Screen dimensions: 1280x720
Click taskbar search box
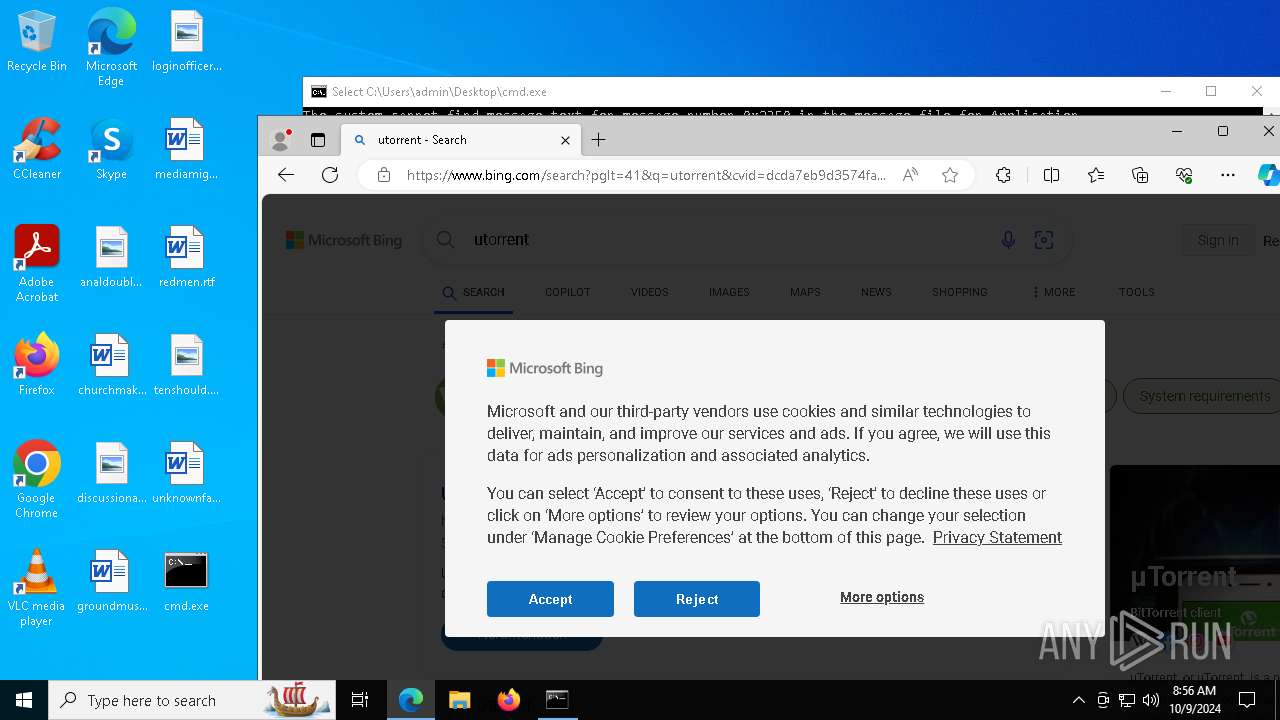tap(192, 700)
